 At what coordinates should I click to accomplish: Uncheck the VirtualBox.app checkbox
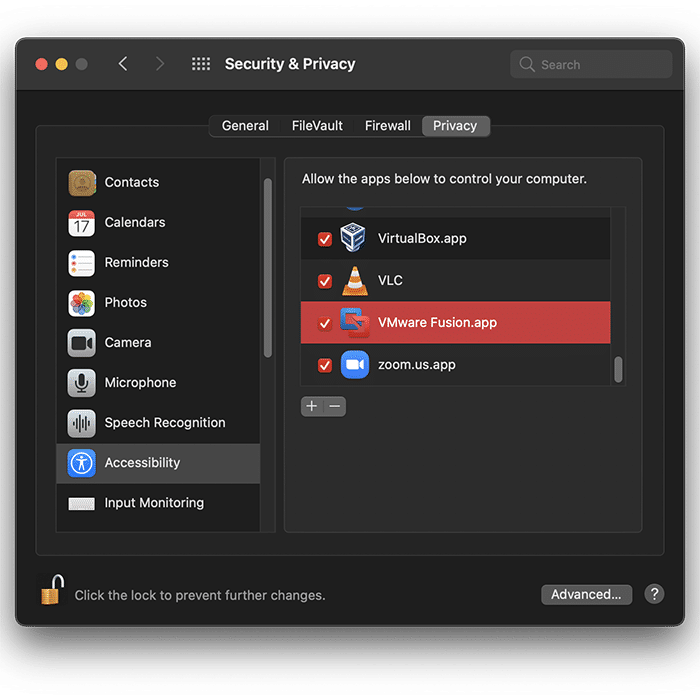point(325,239)
